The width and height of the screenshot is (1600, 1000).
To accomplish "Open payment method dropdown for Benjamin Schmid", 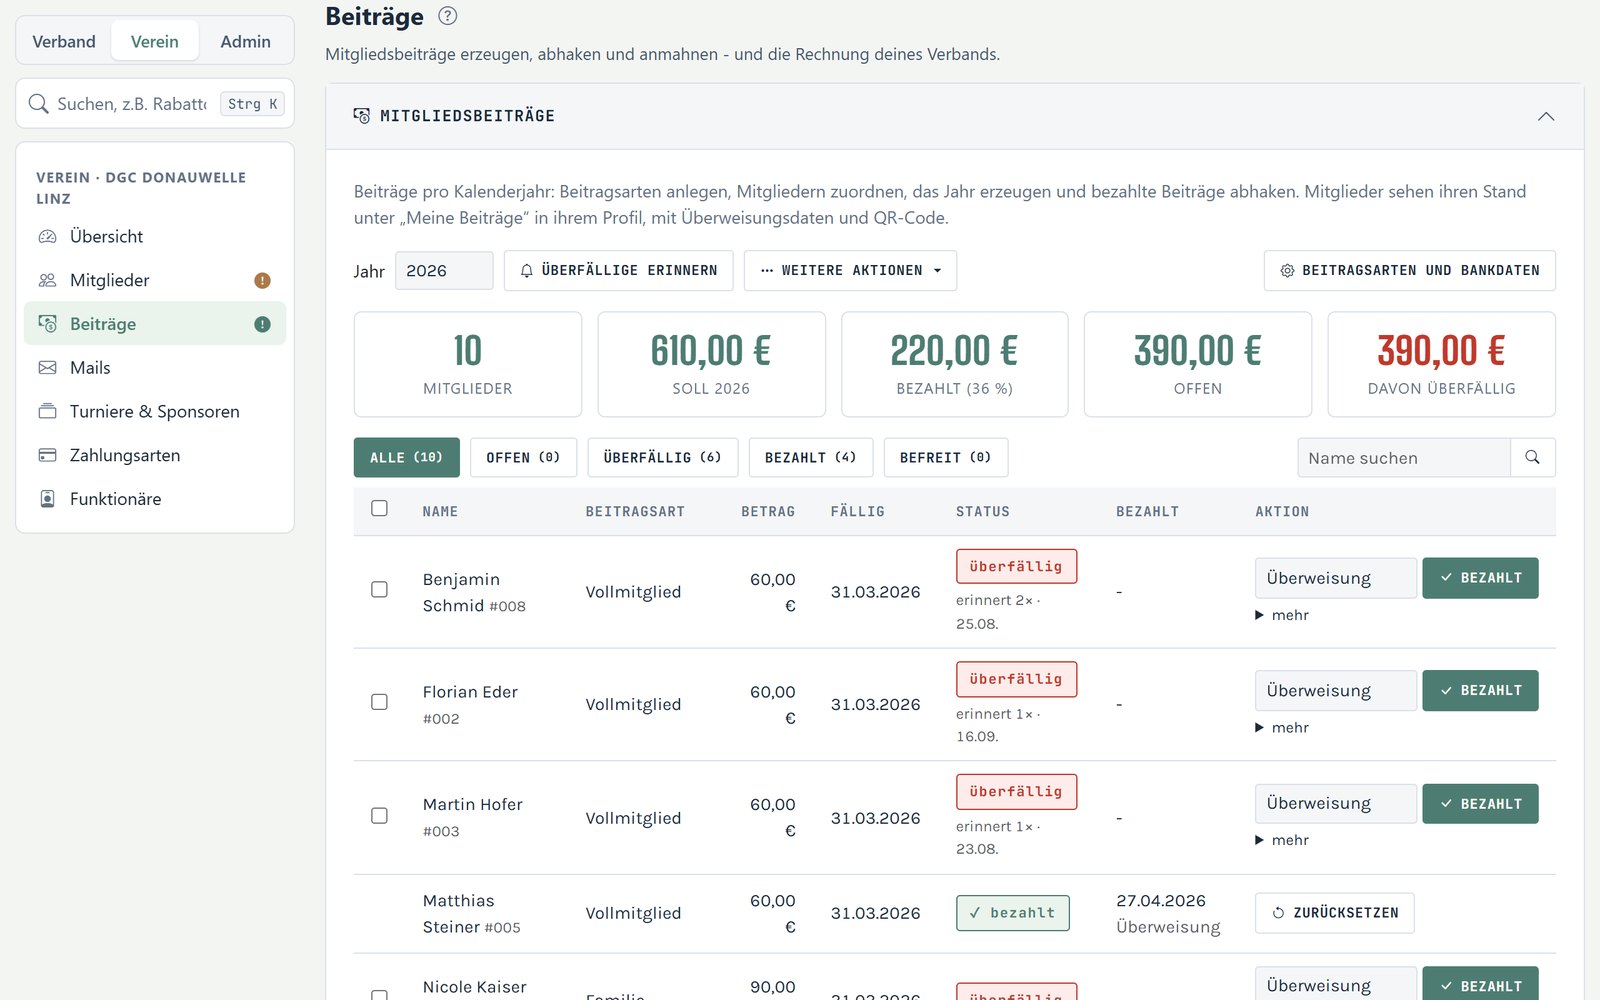I will click(x=1336, y=578).
